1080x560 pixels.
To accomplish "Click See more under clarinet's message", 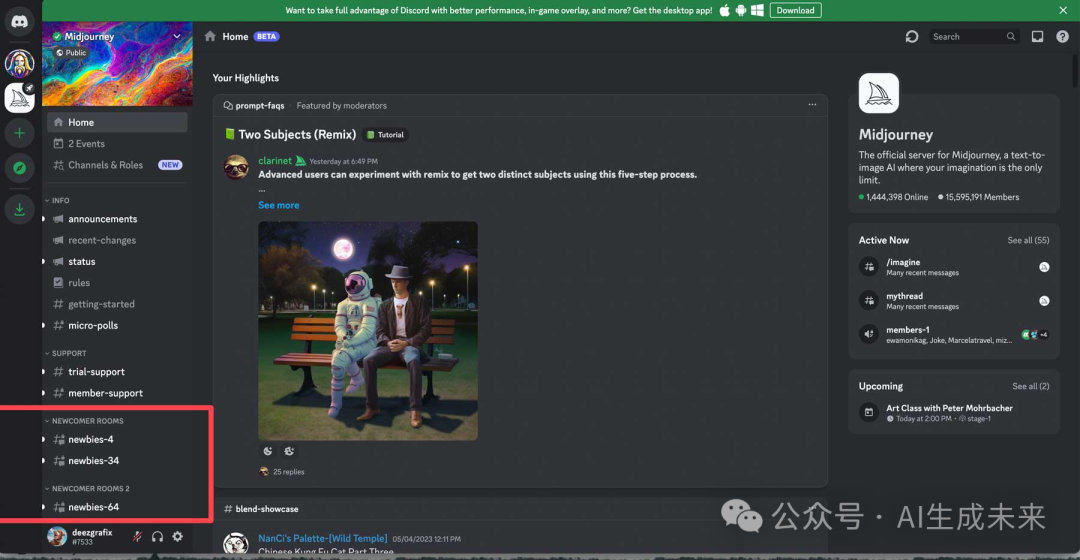I will [278, 205].
